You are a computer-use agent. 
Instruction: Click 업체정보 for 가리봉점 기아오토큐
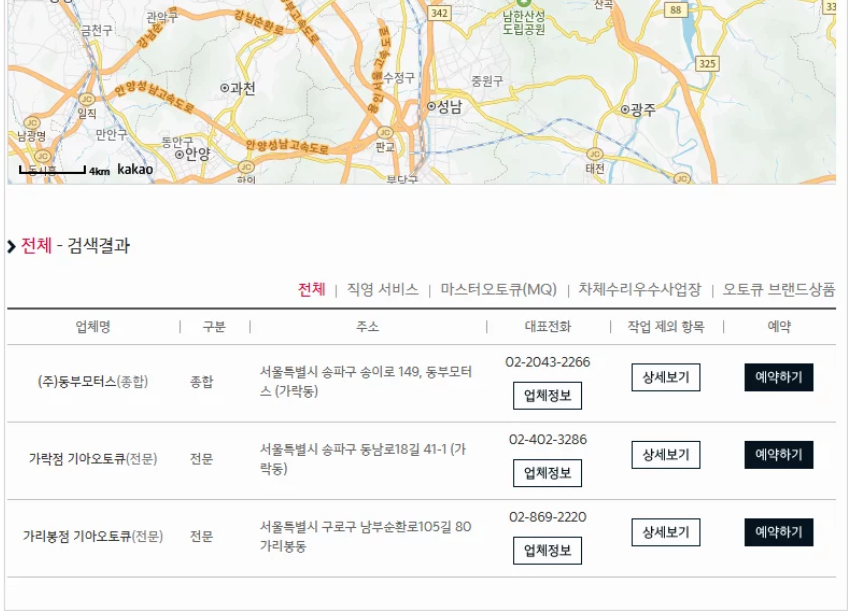click(547, 550)
